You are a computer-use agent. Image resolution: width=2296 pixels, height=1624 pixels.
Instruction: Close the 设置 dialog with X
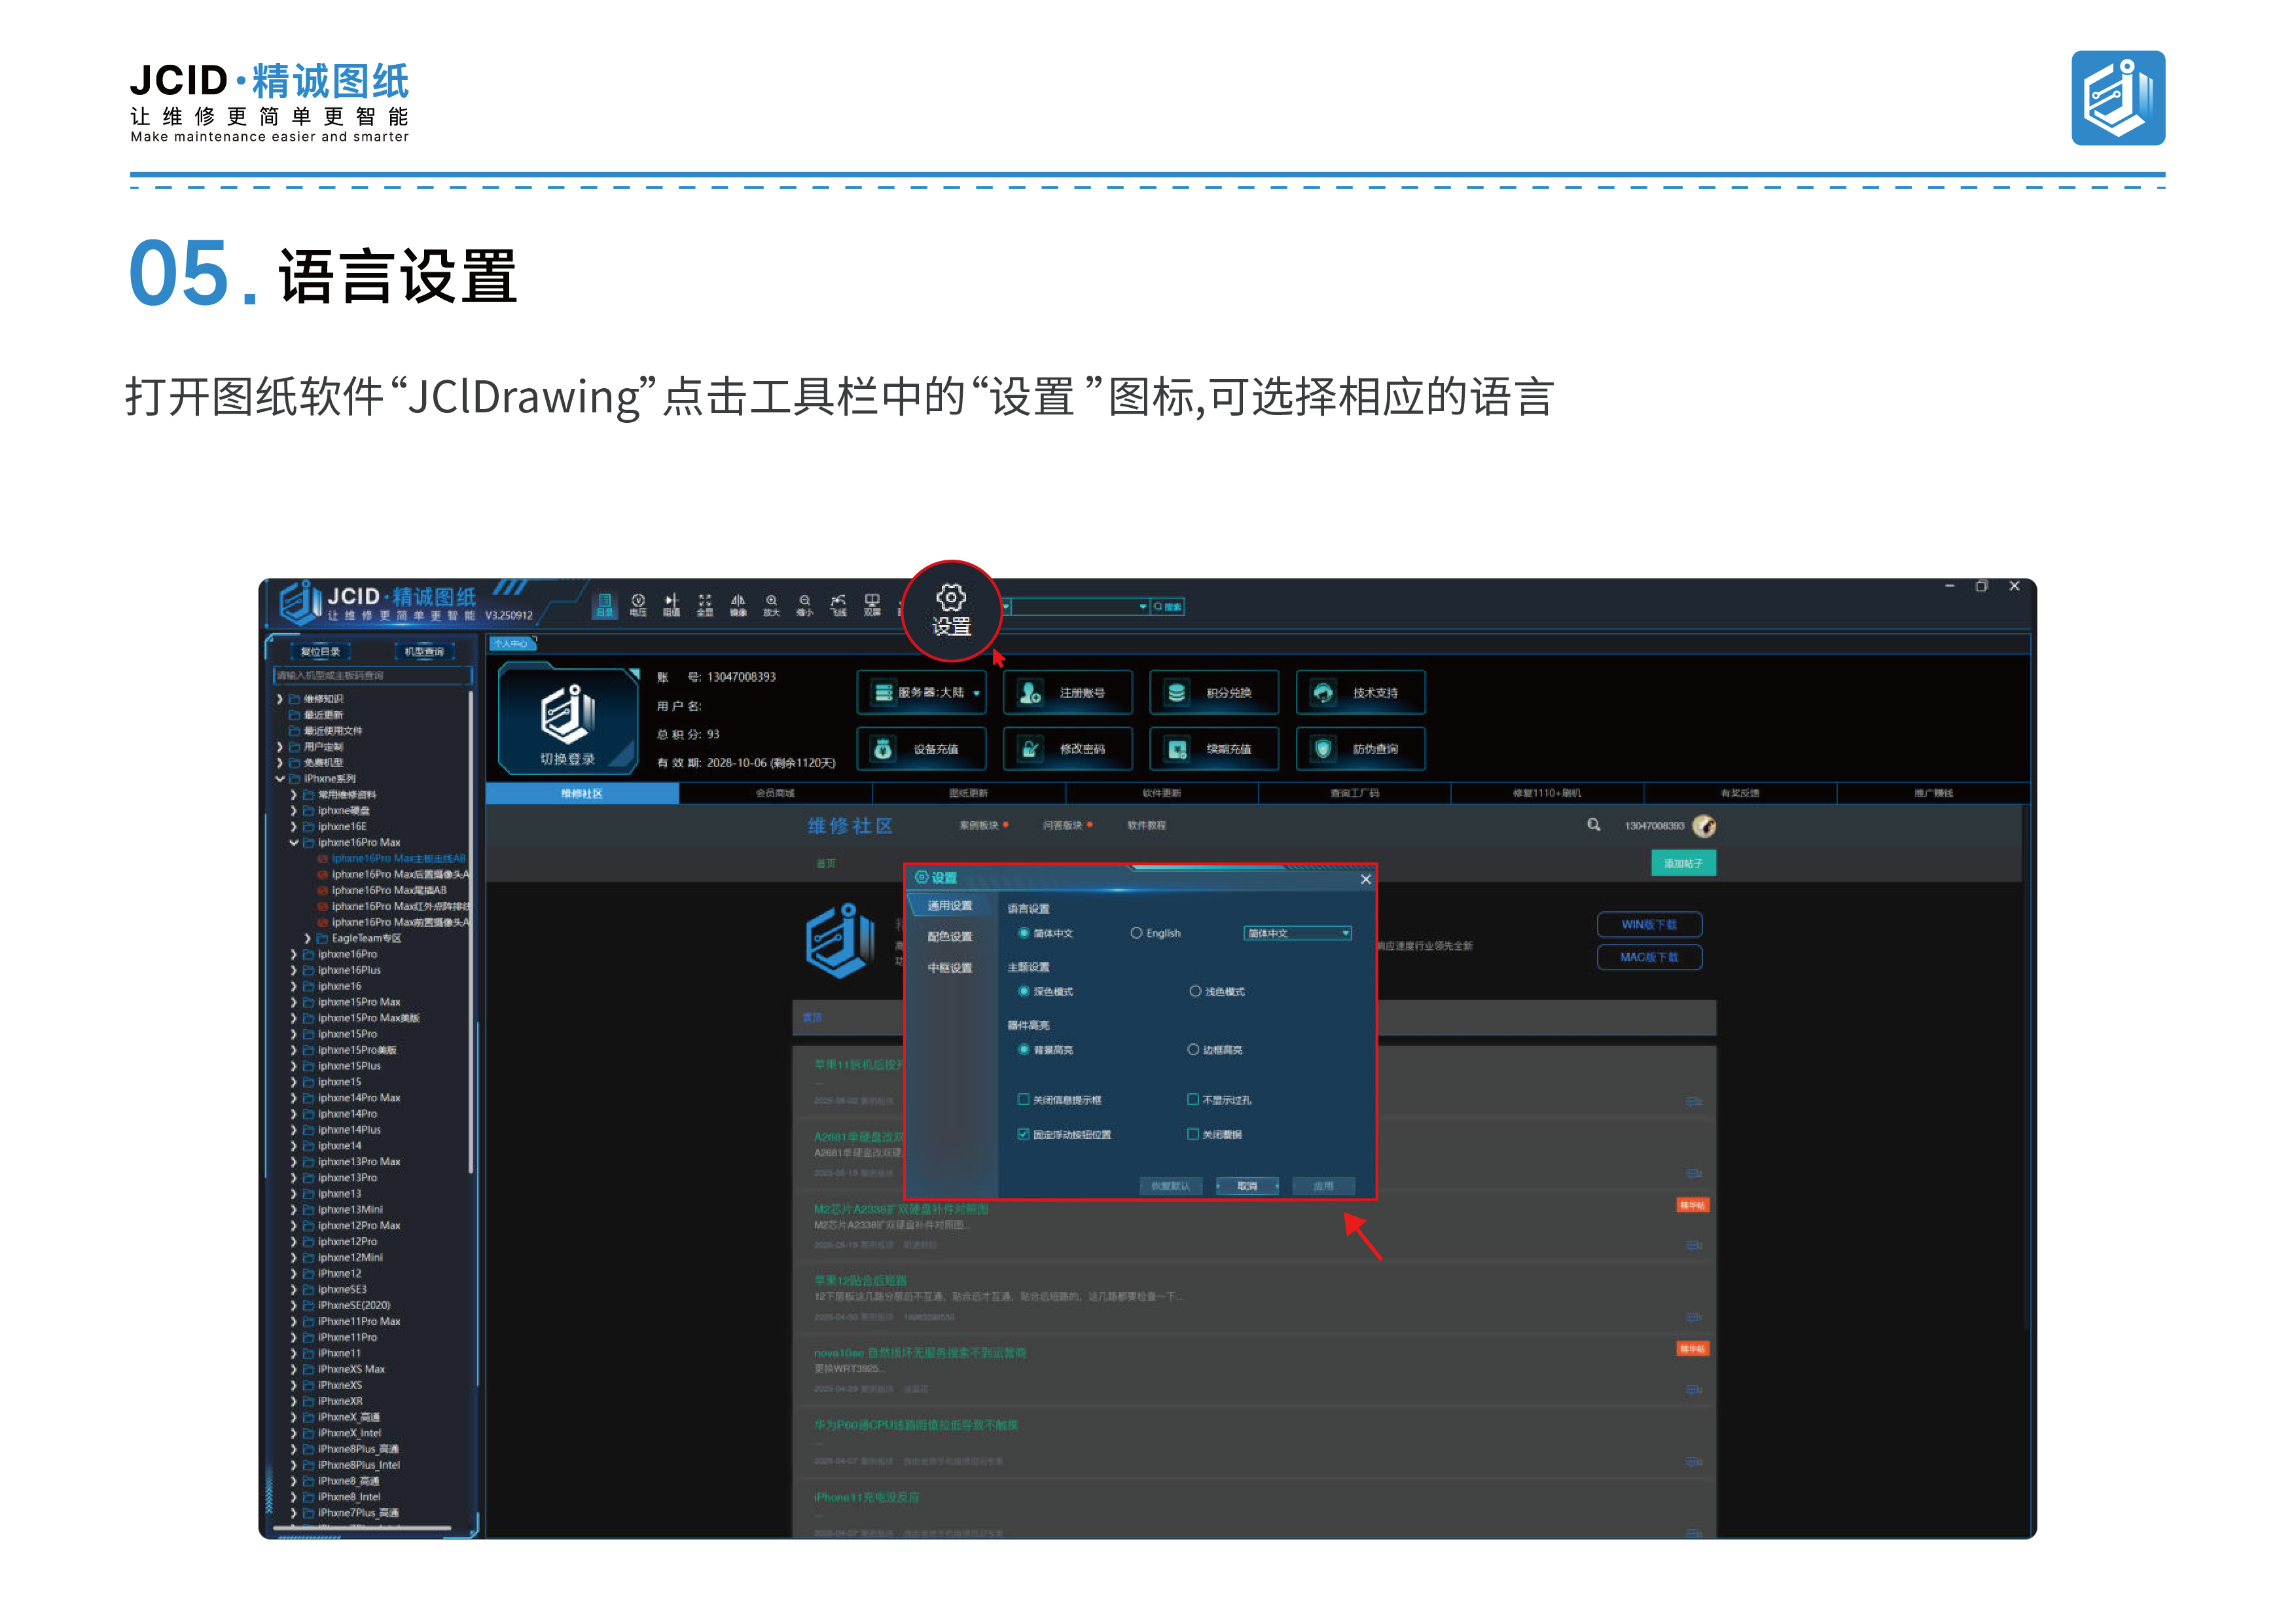1365,879
